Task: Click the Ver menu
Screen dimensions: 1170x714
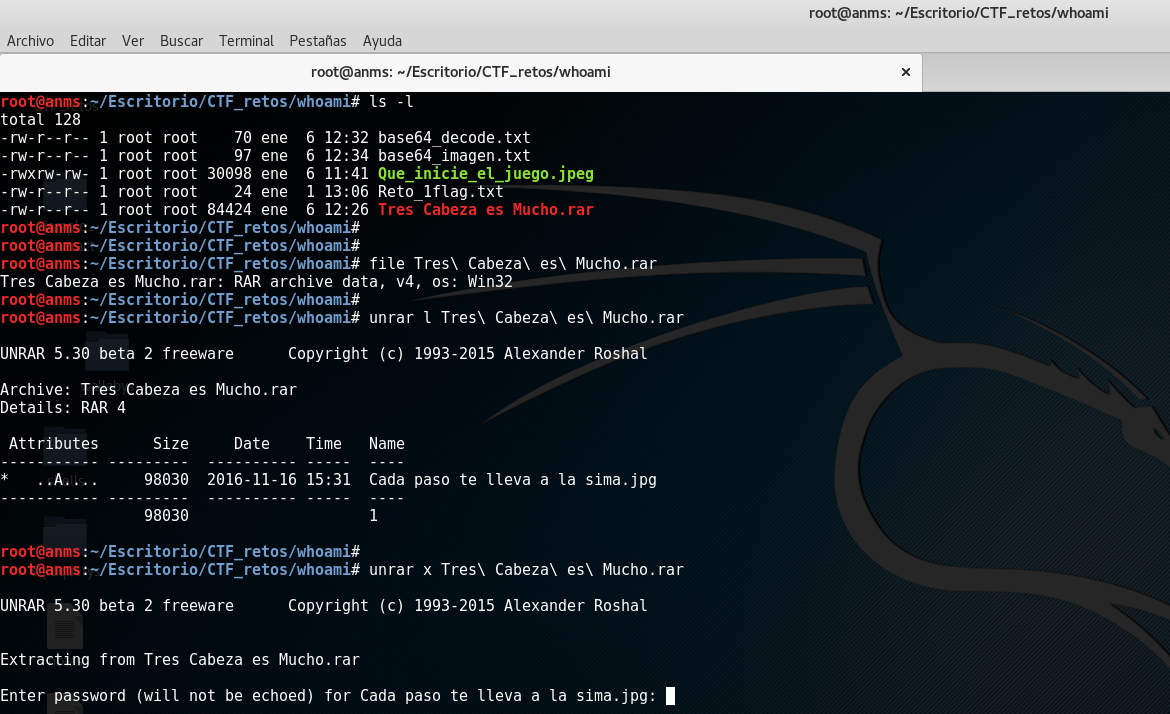Action: (x=133, y=41)
